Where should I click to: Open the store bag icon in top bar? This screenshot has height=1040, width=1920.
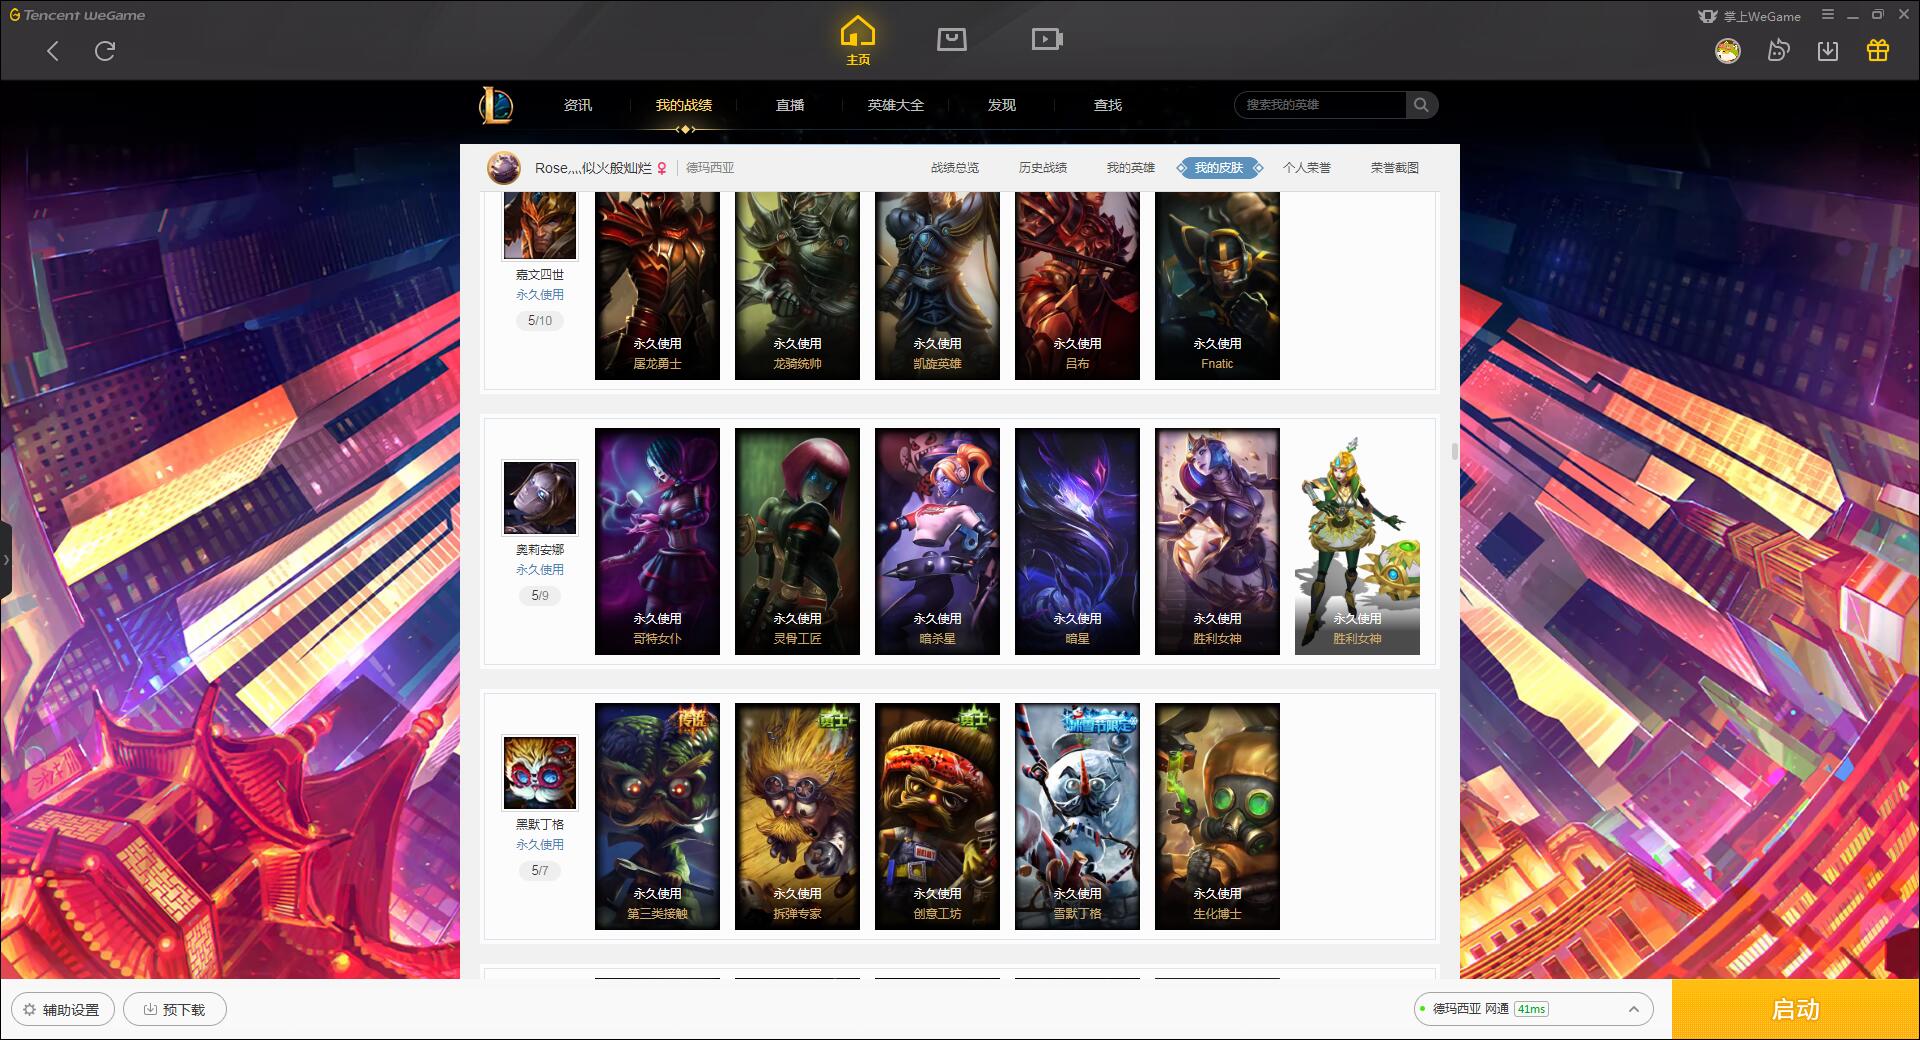[952, 39]
